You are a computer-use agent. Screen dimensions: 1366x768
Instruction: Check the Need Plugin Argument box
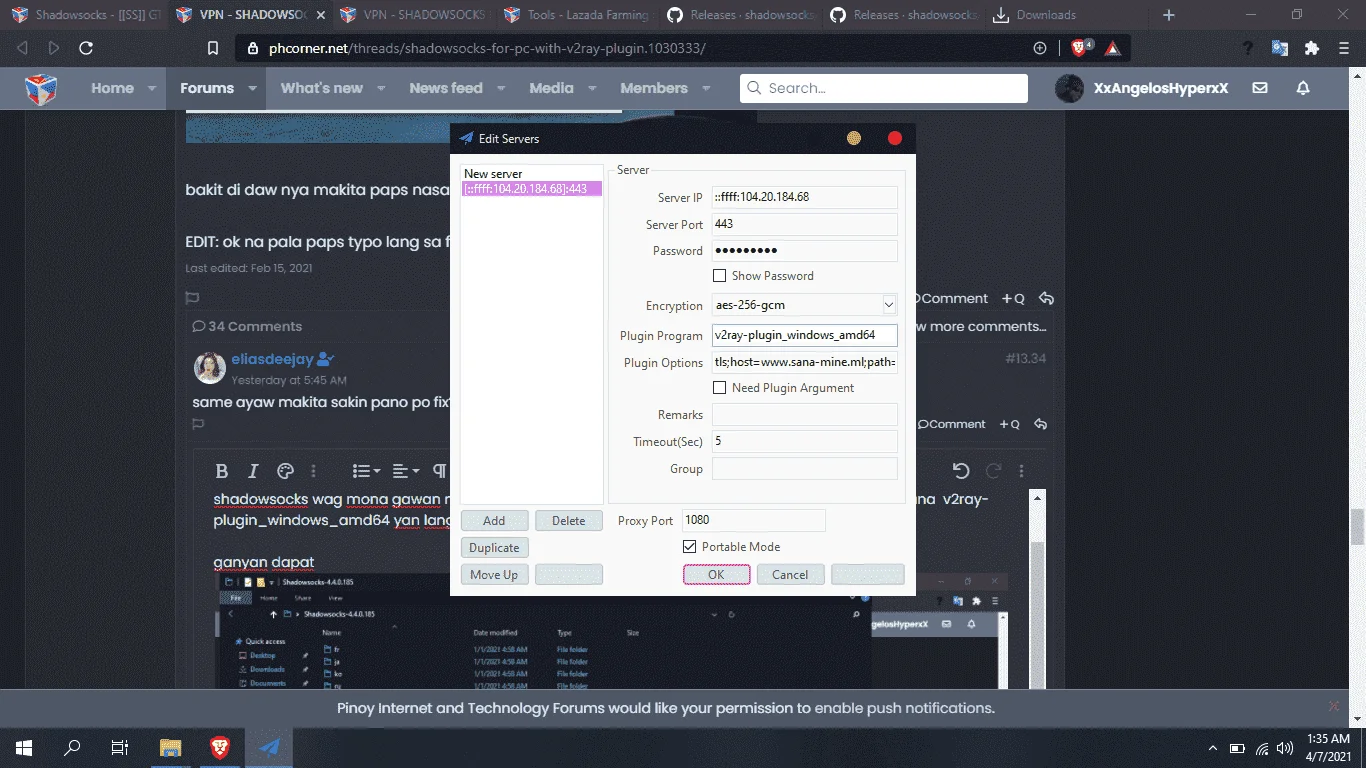click(719, 387)
